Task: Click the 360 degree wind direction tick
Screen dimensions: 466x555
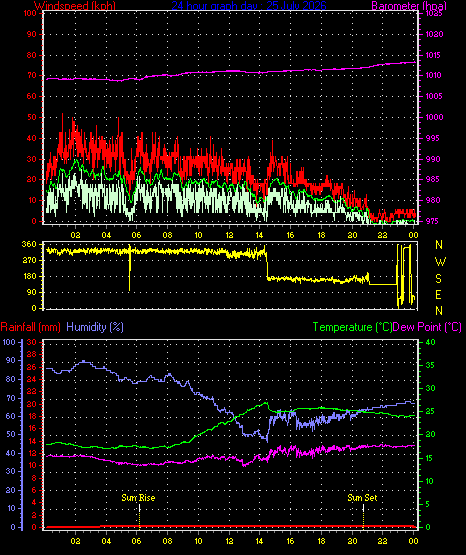Action: pyautogui.click(x=29, y=244)
